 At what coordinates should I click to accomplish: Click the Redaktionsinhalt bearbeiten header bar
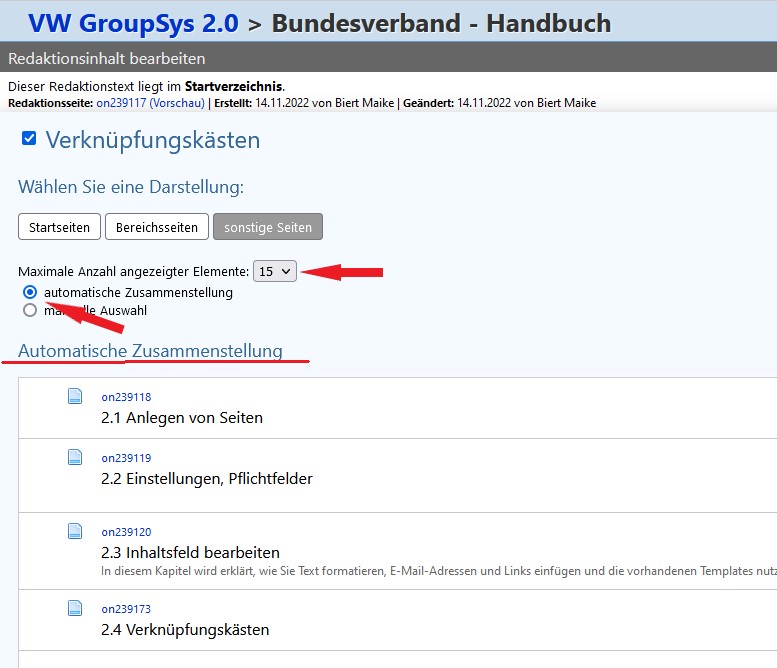[x=388, y=58]
